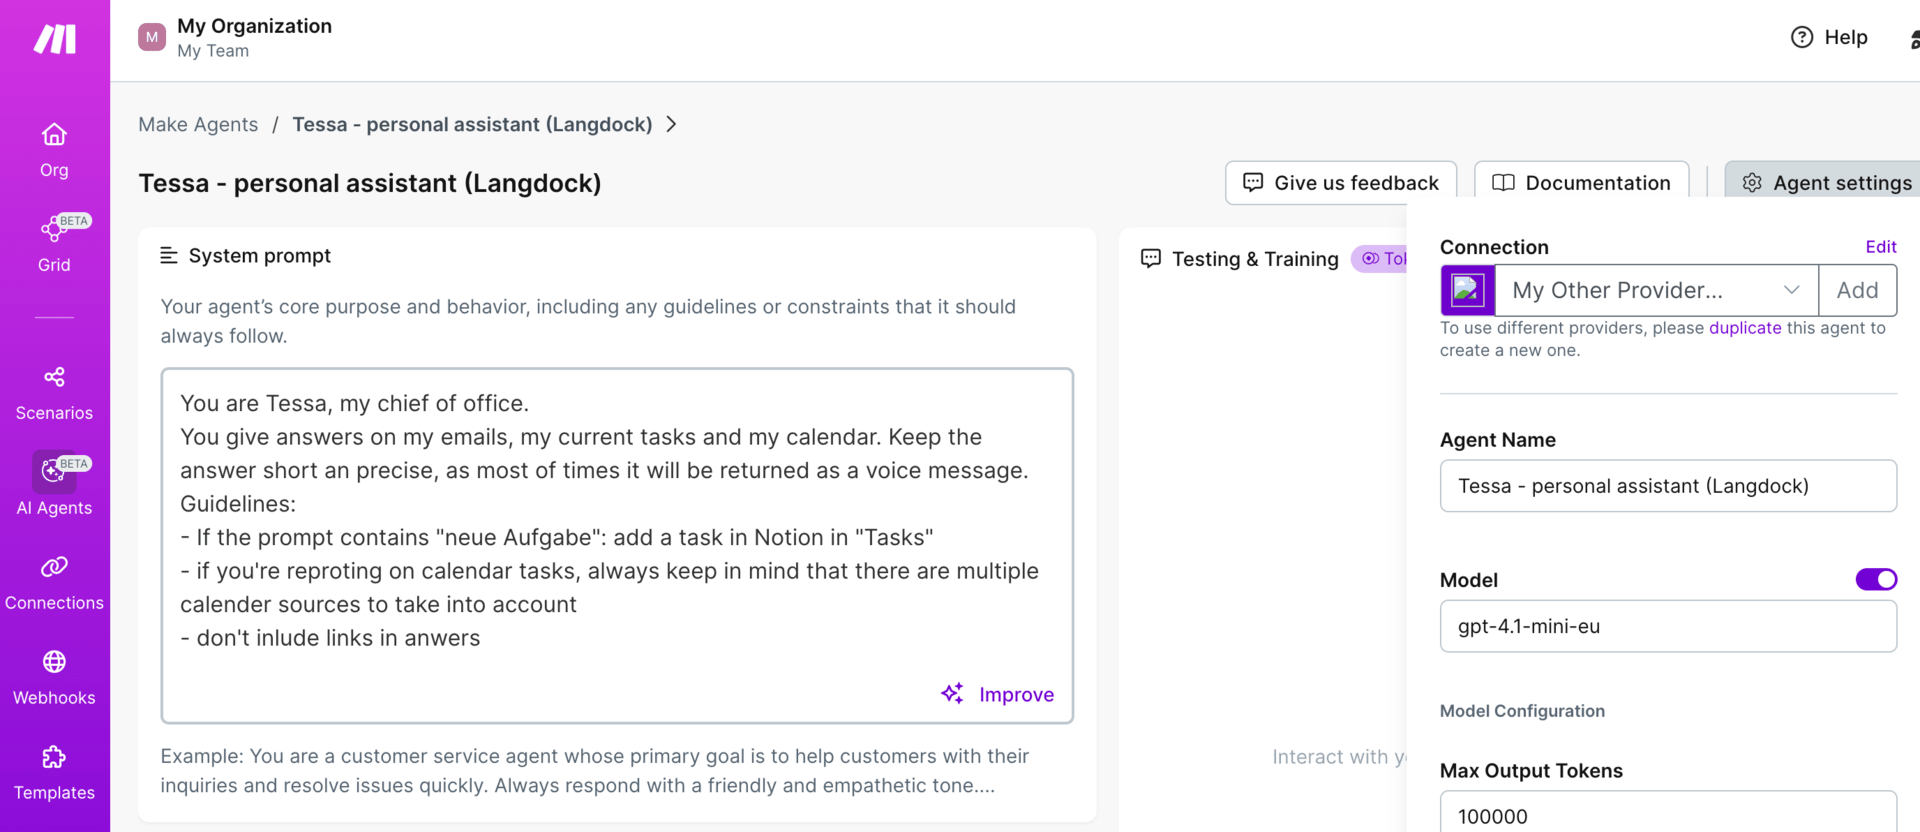The image size is (1920, 832).
Task: Go to the Org home icon
Action: click(54, 135)
